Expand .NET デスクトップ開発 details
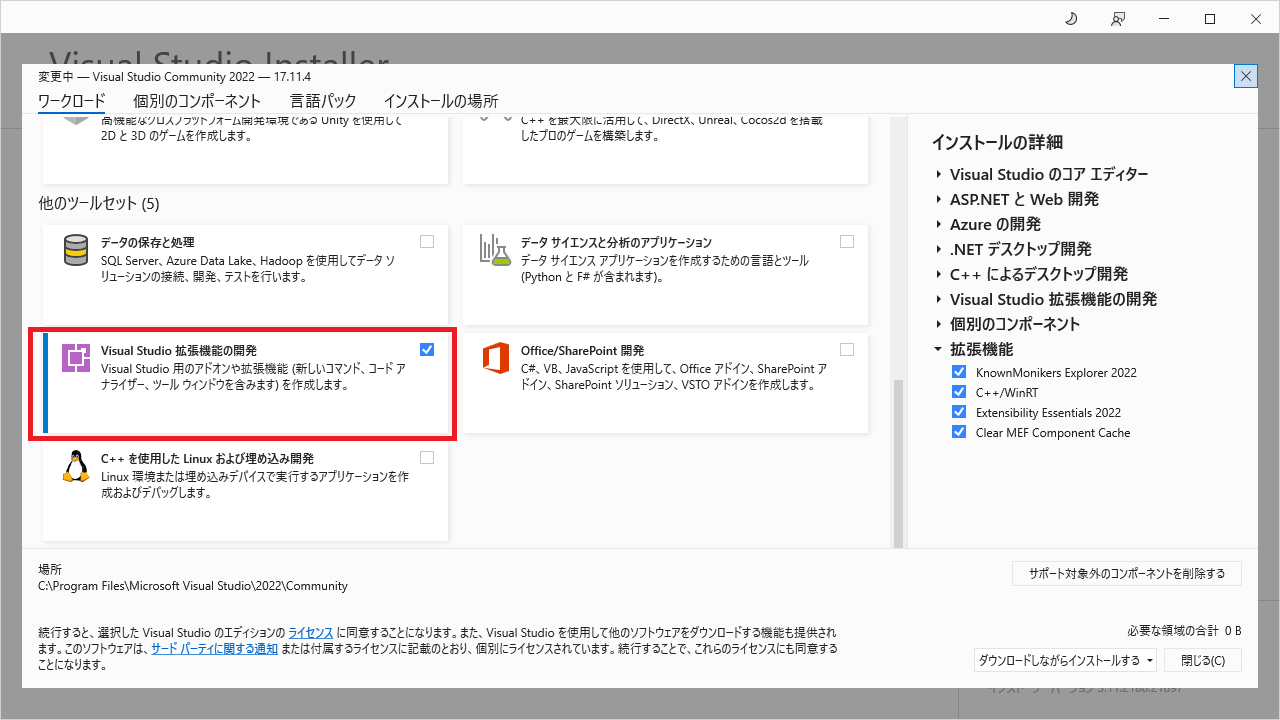Viewport: 1280px width, 720px height. coord(939,249)
